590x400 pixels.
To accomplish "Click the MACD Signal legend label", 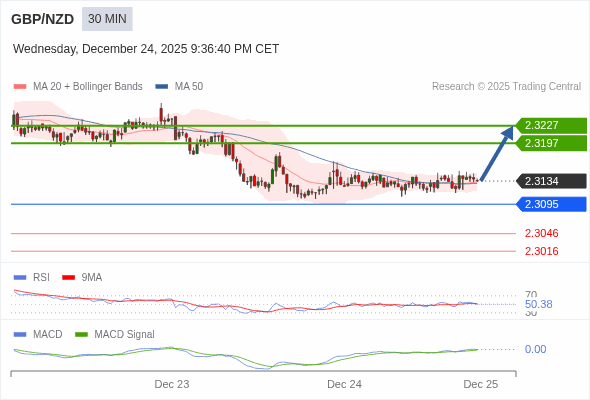I will pyautogui.click(x=125, y=335).
